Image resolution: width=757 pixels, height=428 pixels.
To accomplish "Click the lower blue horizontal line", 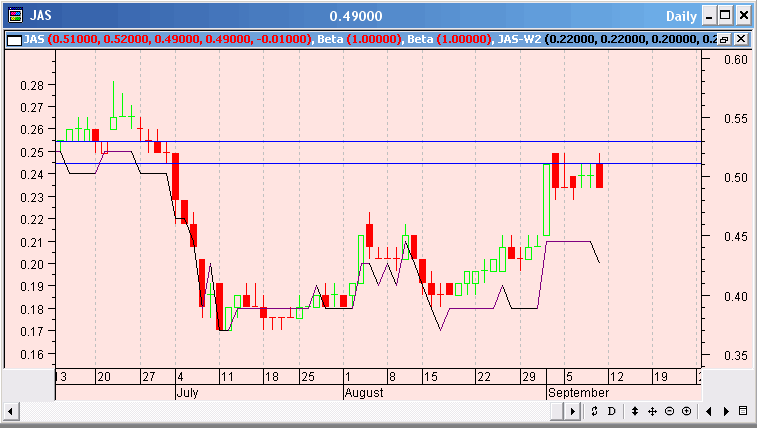I will pos(378,164).
